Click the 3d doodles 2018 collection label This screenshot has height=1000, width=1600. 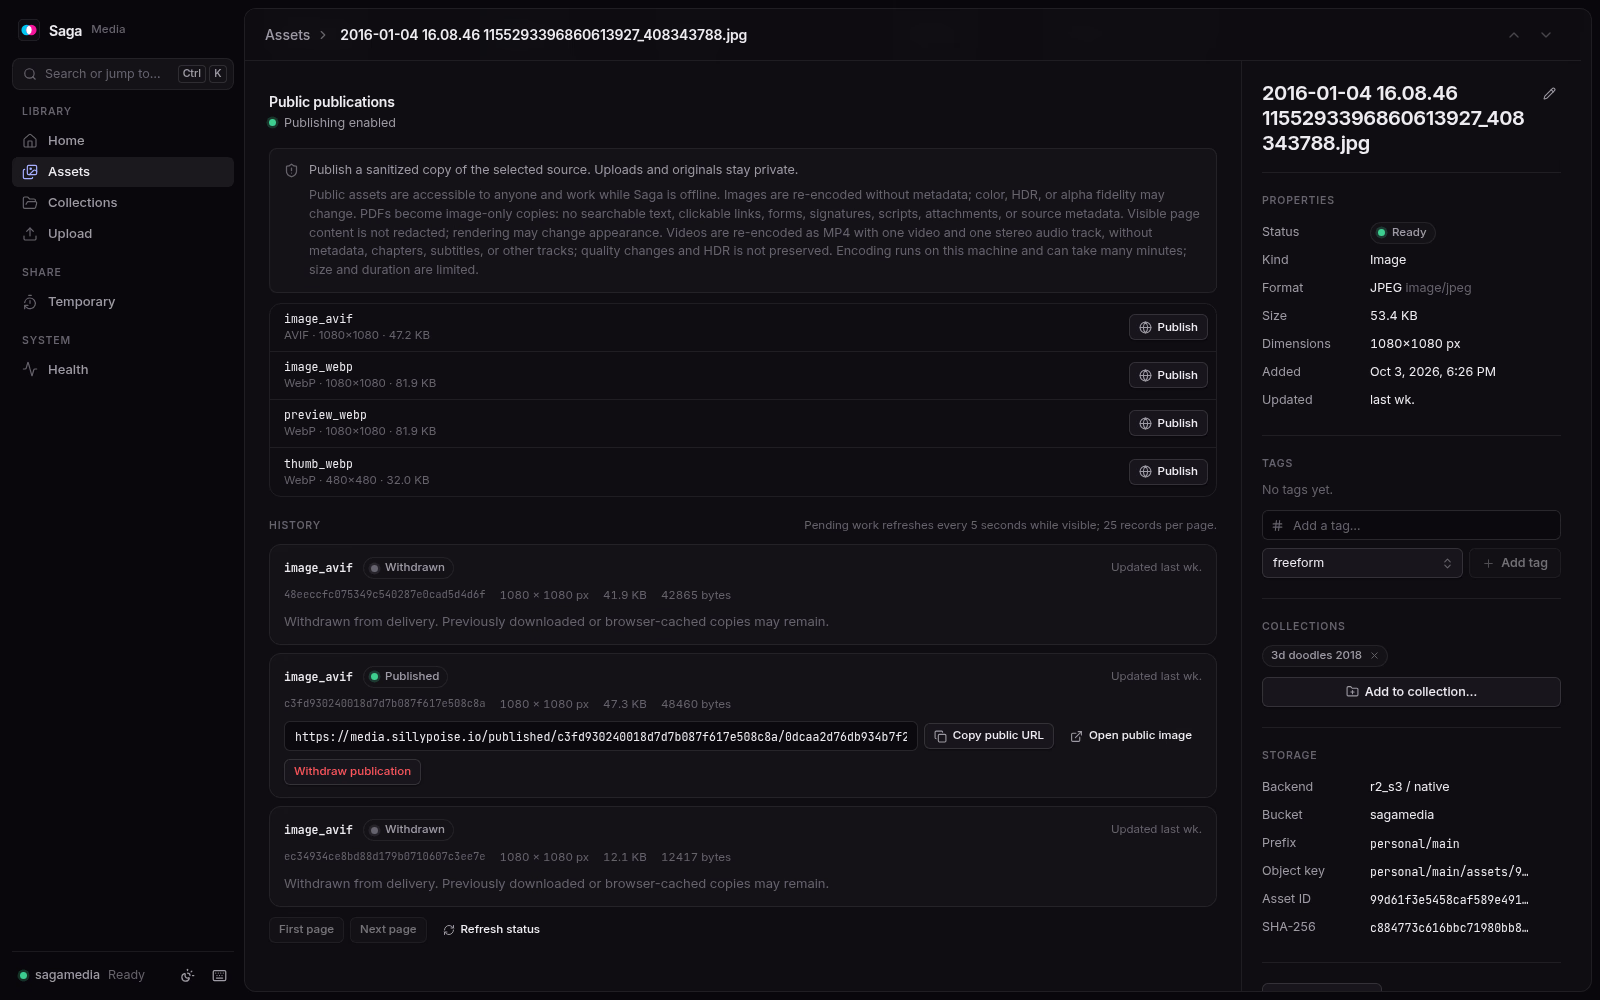[x=1316, y=656]
